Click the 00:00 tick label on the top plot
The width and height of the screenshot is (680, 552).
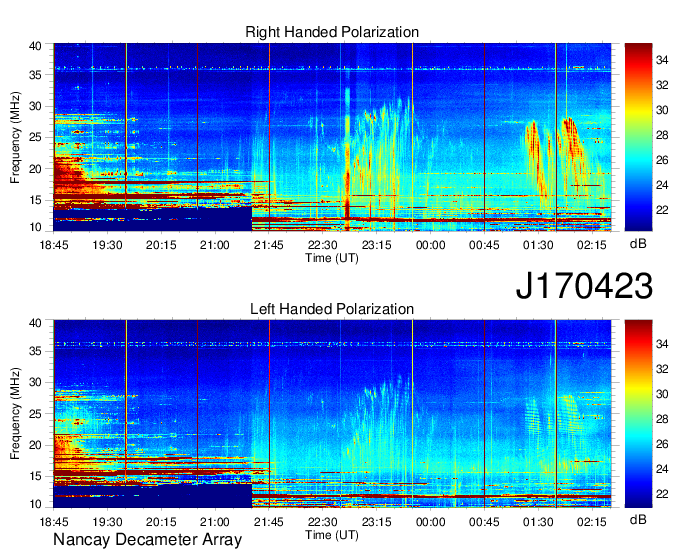pyautogui.click(x=430, y=245)
